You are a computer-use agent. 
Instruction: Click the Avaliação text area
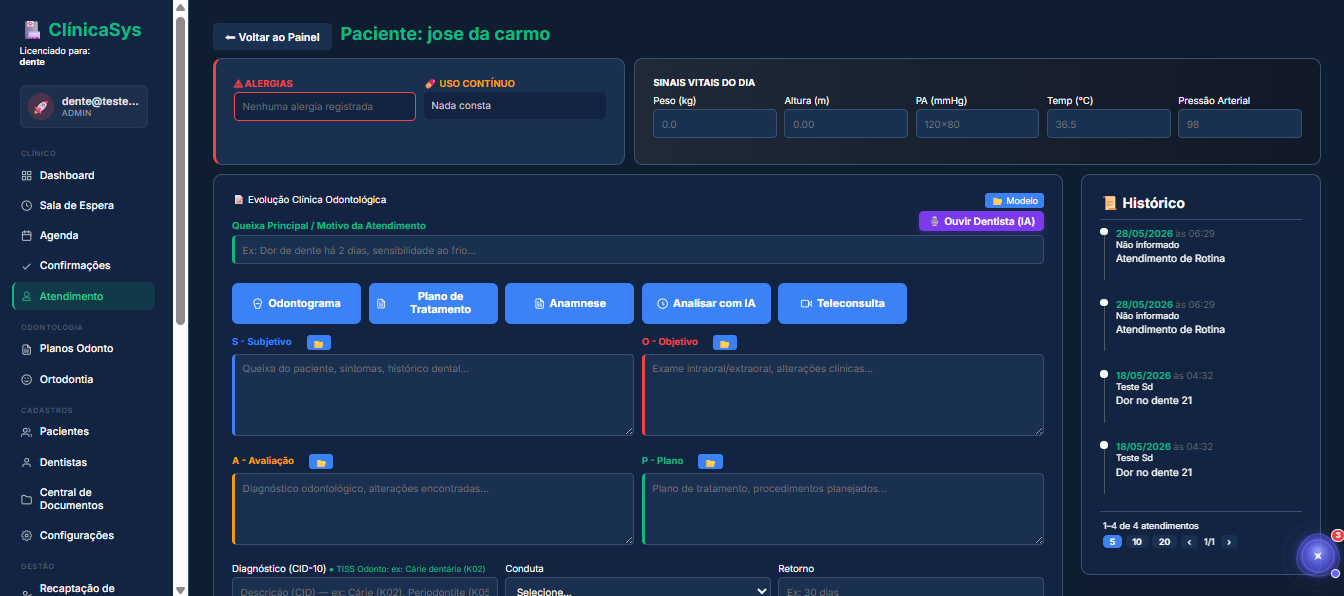point(433,509)
